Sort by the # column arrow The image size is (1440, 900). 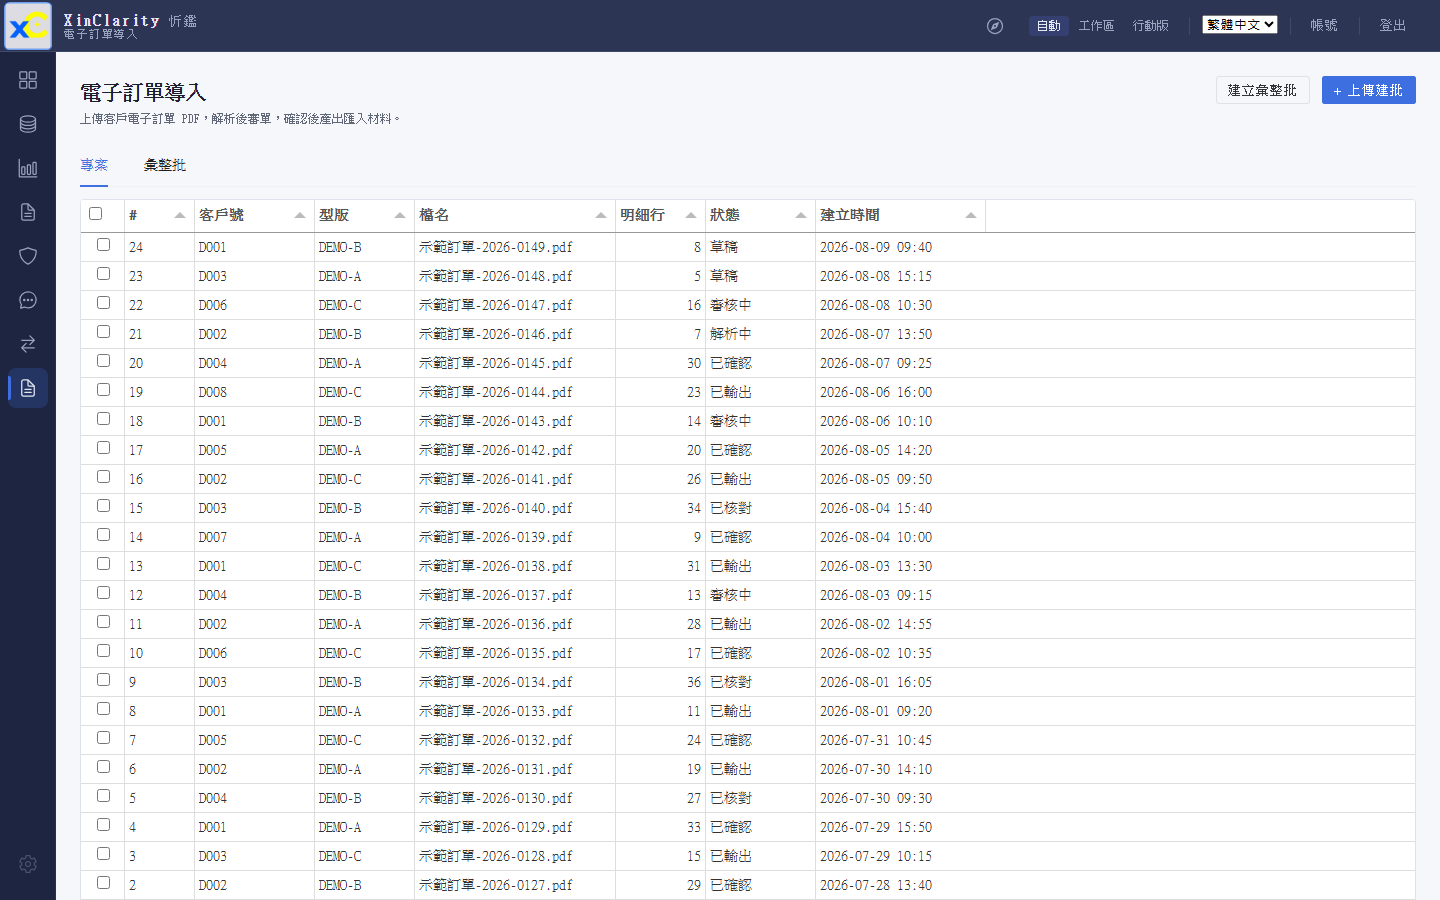(180, 215)
